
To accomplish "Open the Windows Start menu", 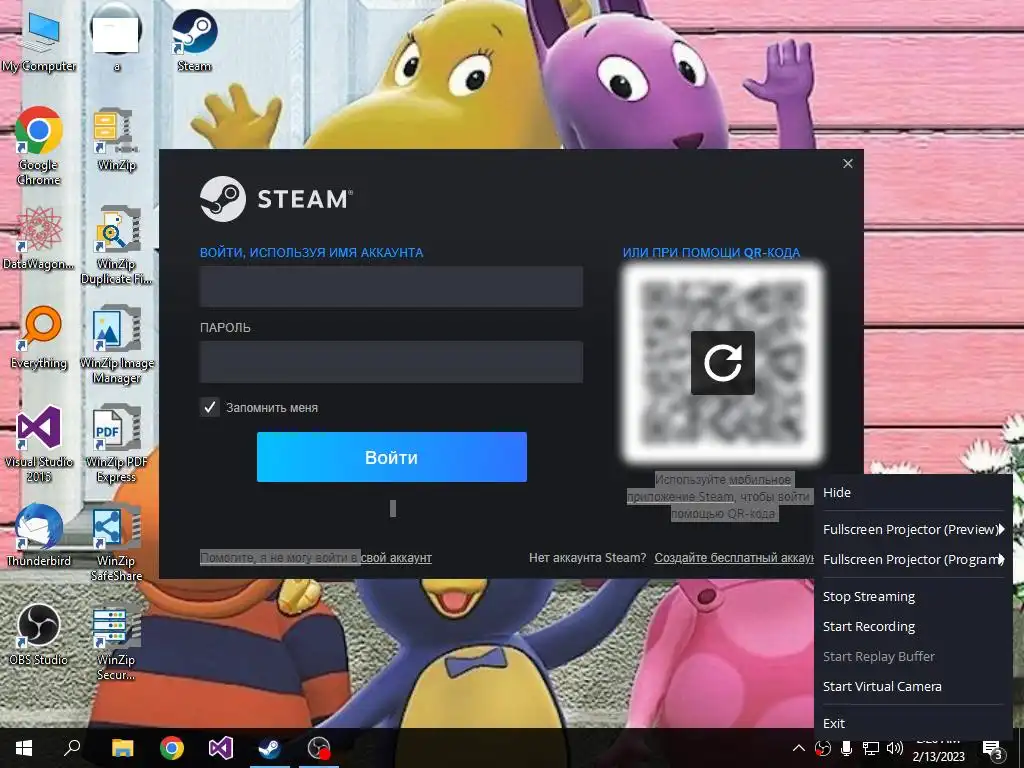I will 24,748.
